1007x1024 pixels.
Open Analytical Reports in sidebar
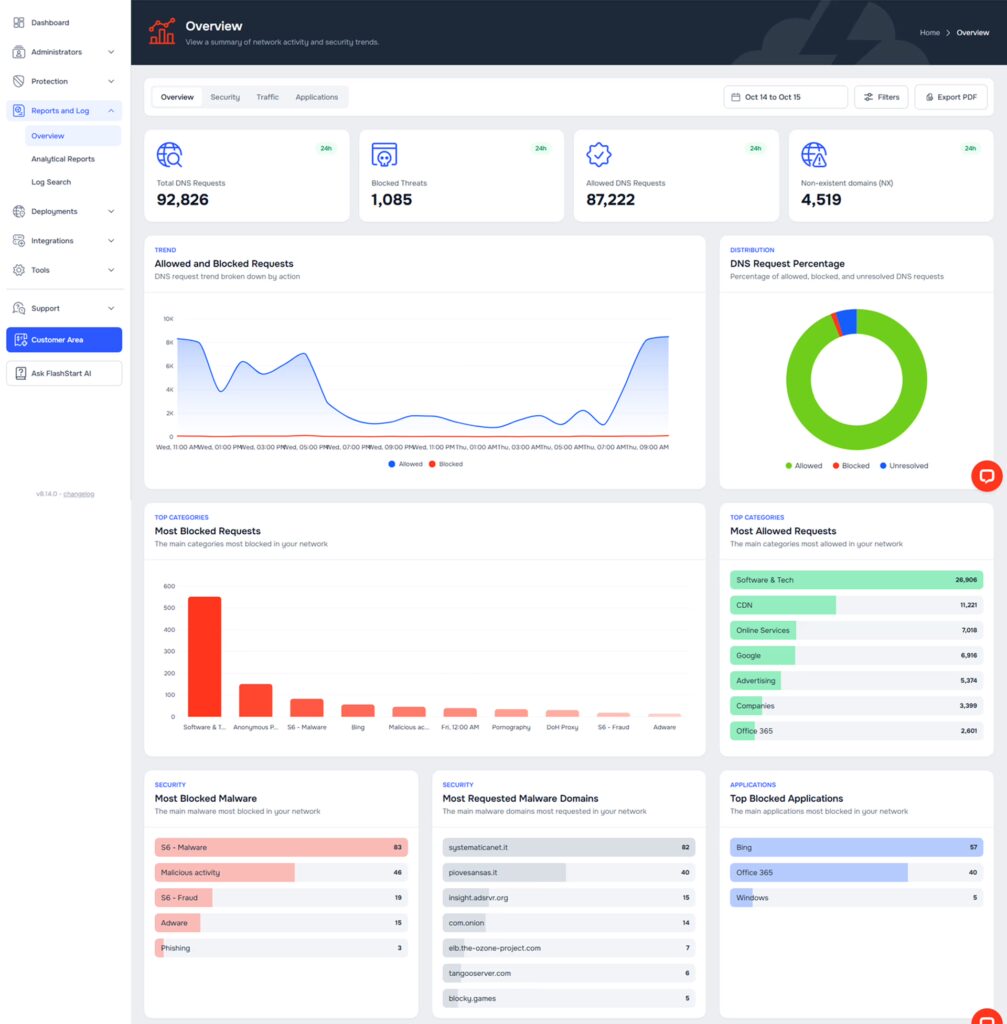(63, 159)
